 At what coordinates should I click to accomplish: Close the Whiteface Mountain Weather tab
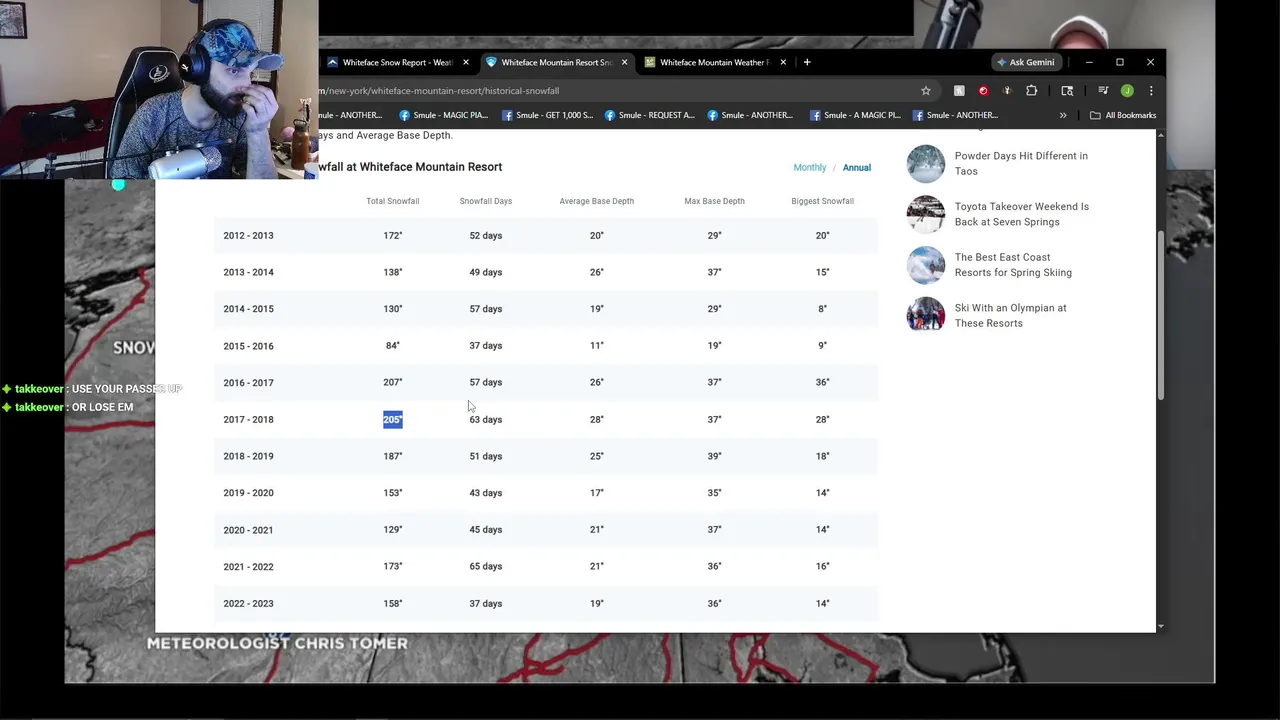click(783, 62)
